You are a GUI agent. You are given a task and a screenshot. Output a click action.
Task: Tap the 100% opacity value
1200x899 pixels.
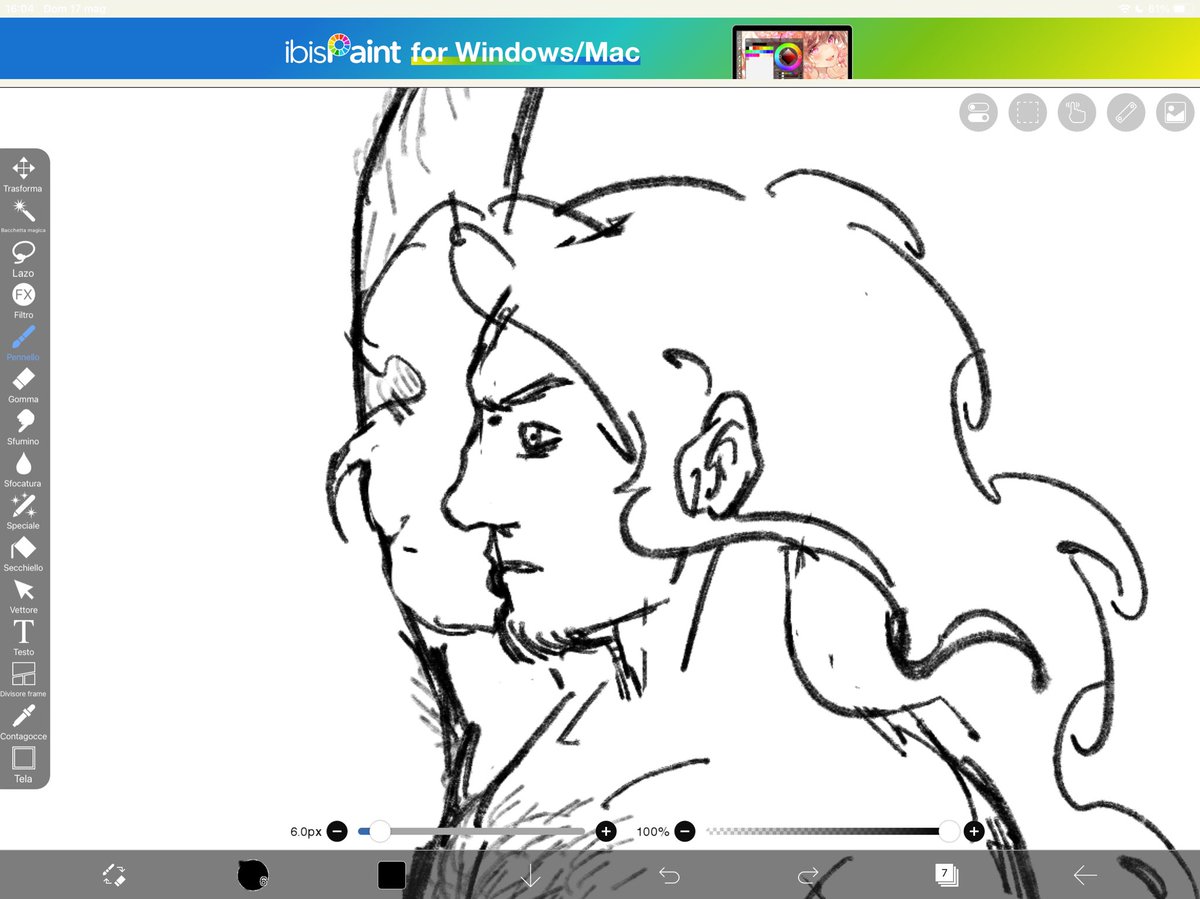coord(653,831)
